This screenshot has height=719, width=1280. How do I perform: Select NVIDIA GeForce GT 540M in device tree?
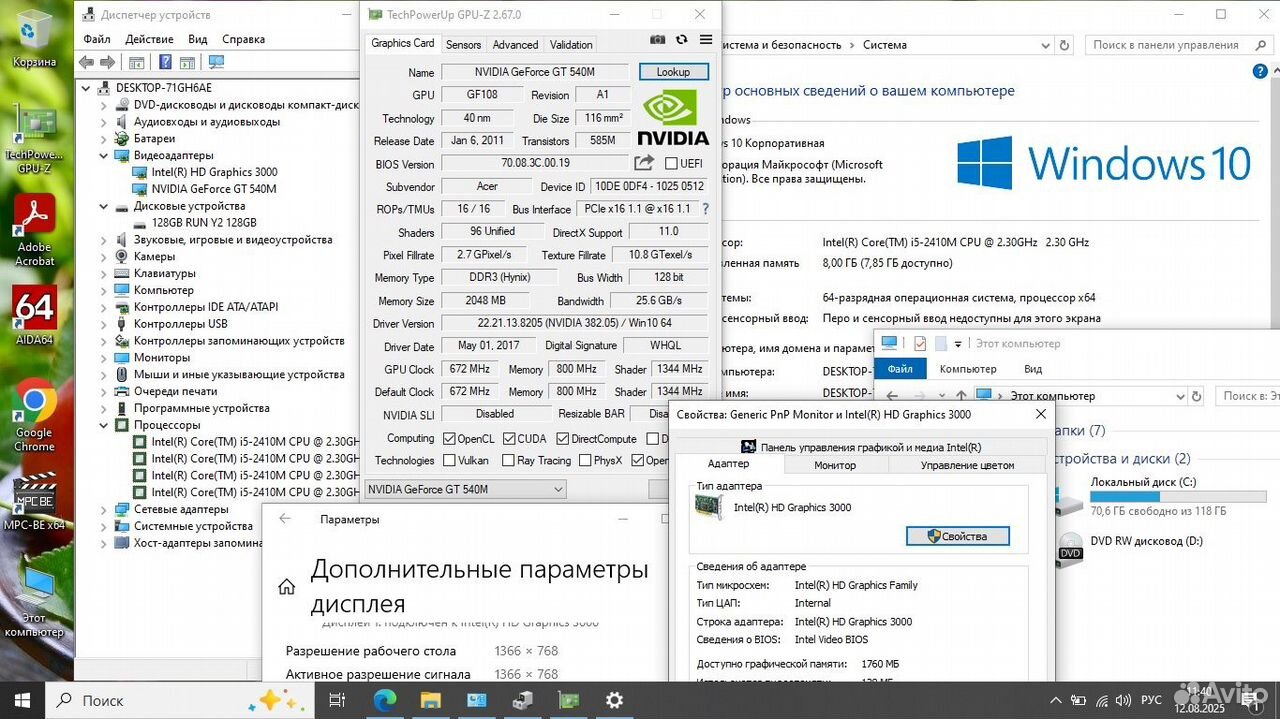tap(213, 189)
